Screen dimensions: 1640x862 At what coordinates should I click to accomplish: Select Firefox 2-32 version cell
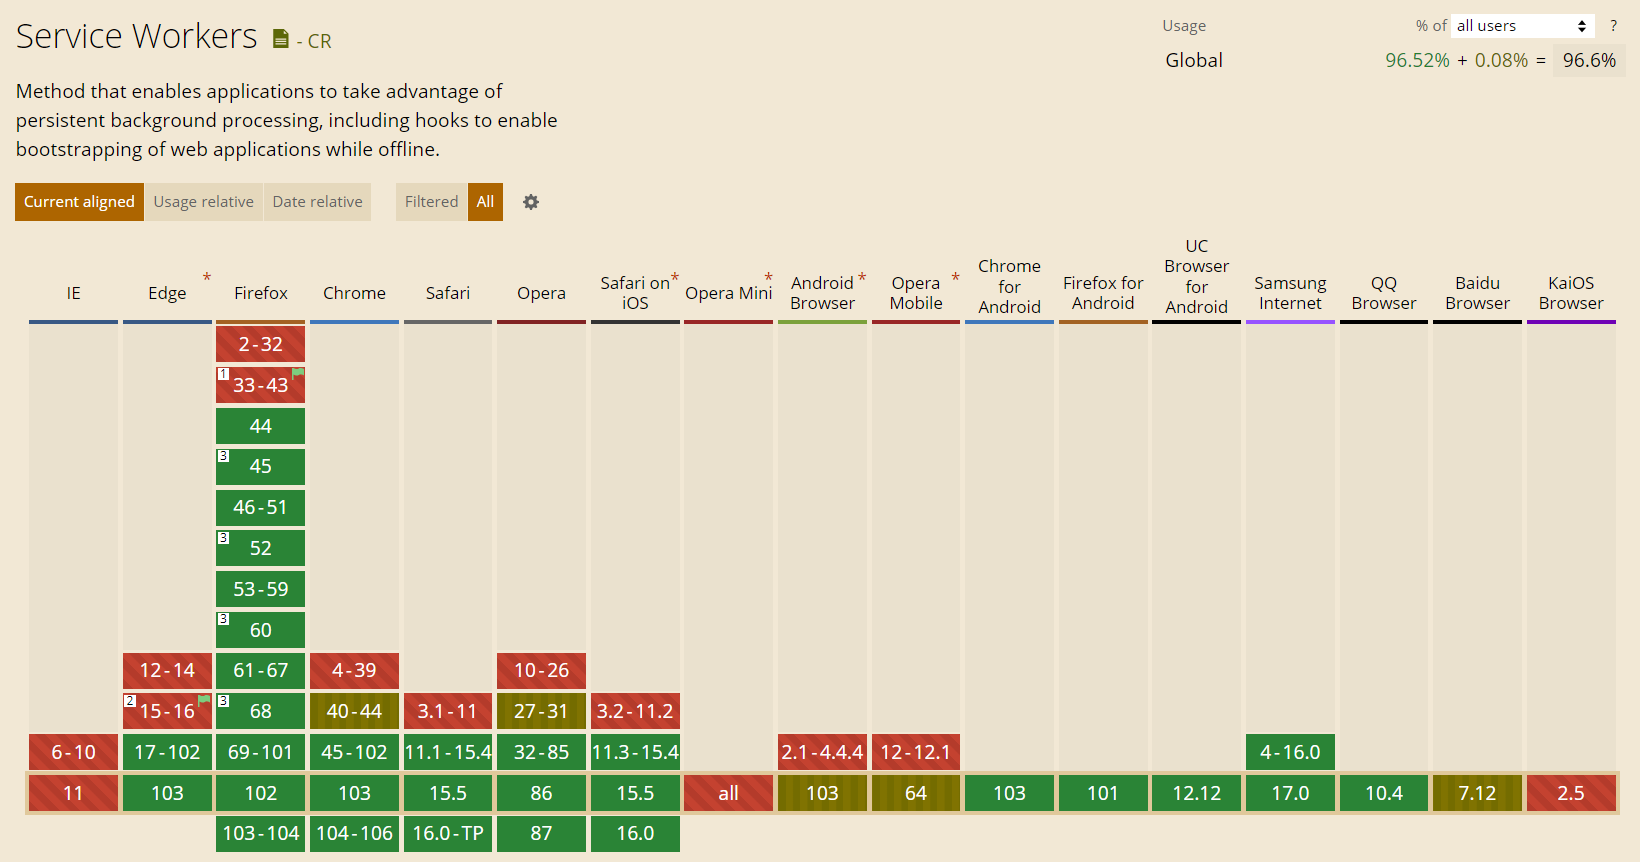tap(260, 344)
